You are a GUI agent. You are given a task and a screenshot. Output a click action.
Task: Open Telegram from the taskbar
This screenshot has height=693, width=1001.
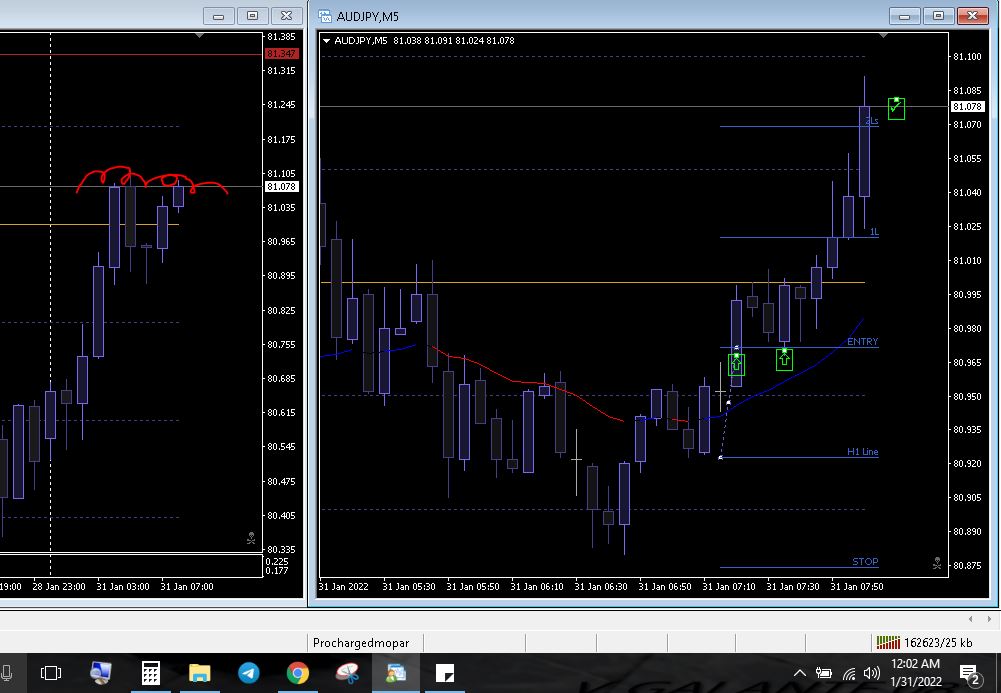249,673
